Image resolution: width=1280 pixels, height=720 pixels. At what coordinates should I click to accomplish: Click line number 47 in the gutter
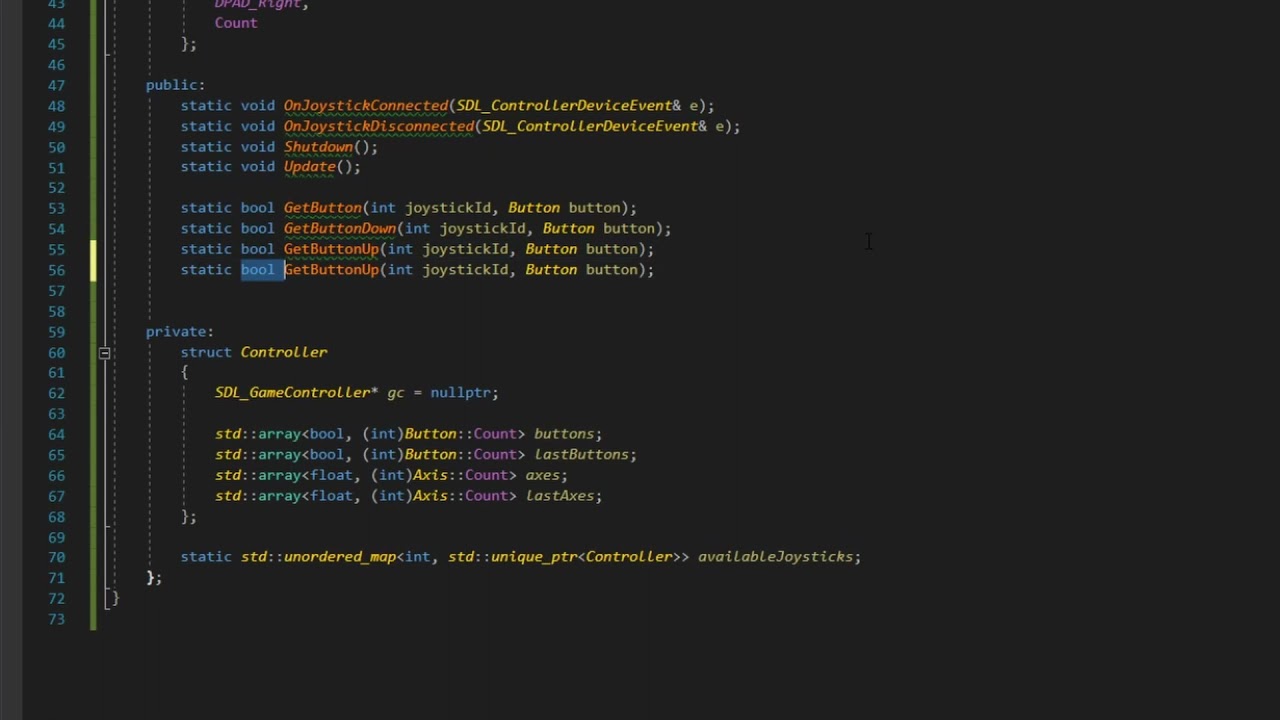coord(56,85)
